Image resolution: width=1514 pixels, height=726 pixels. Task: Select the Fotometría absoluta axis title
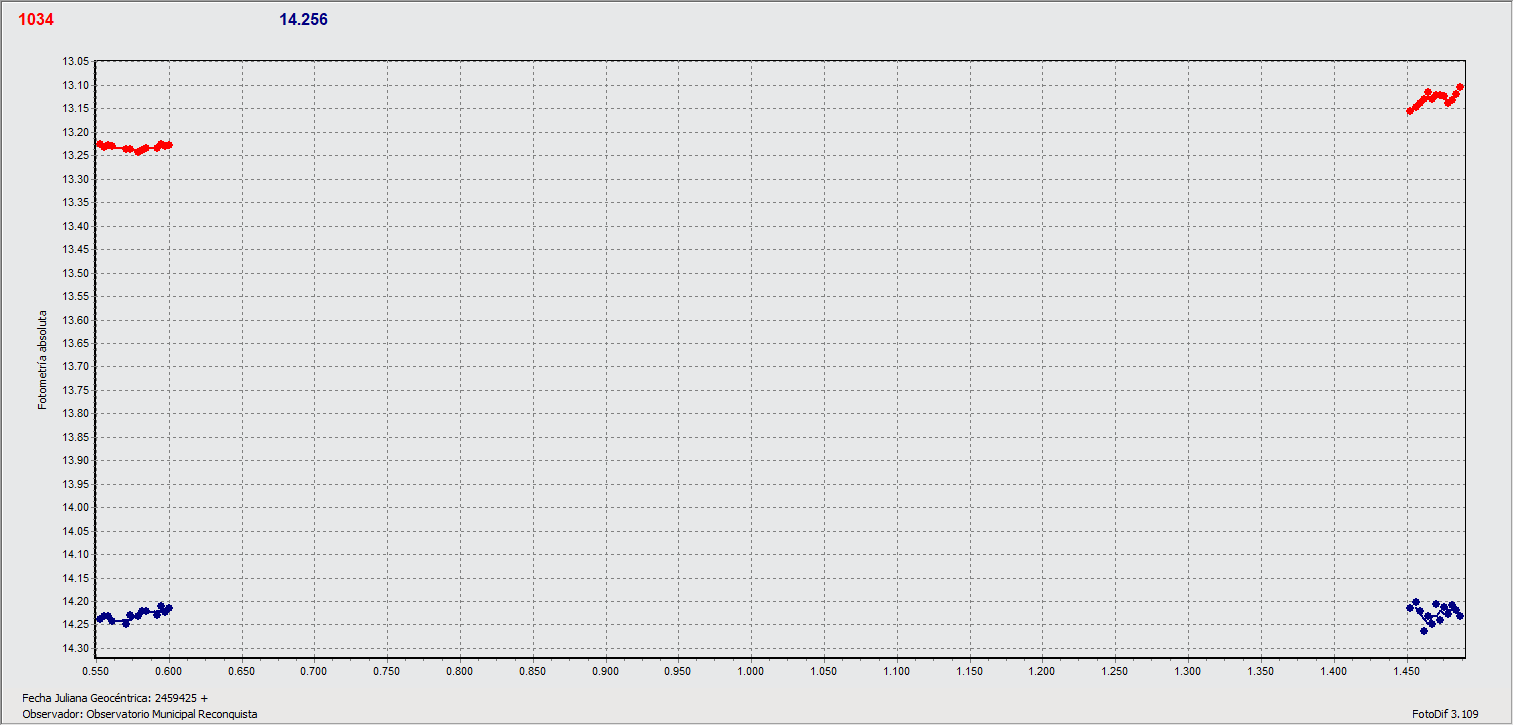point(42,359)
